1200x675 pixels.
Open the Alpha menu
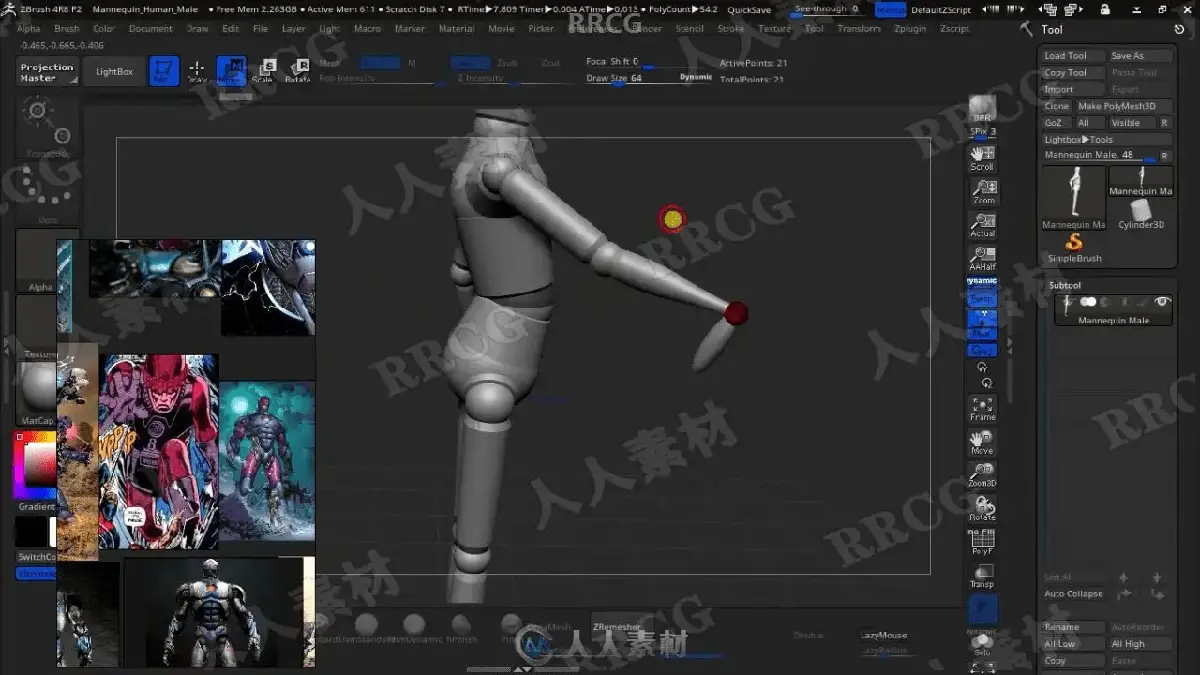pyautogui.click(x=29, y=29)
